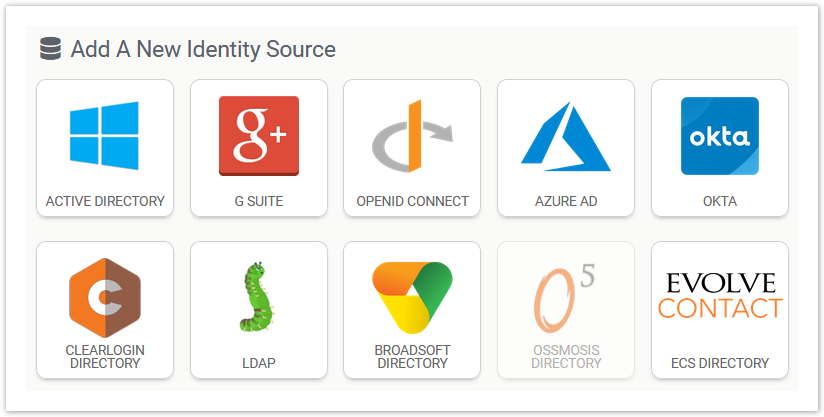Select the Okta logo icon
This screenshot has height=417, width=824.
(720, 136)
